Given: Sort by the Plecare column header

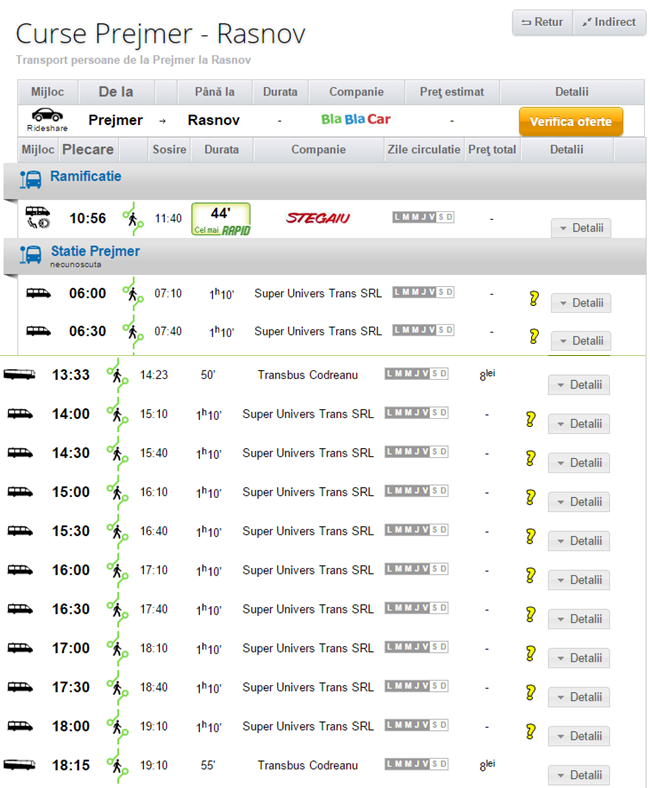Looking at the screenshot, I should 87,150.
